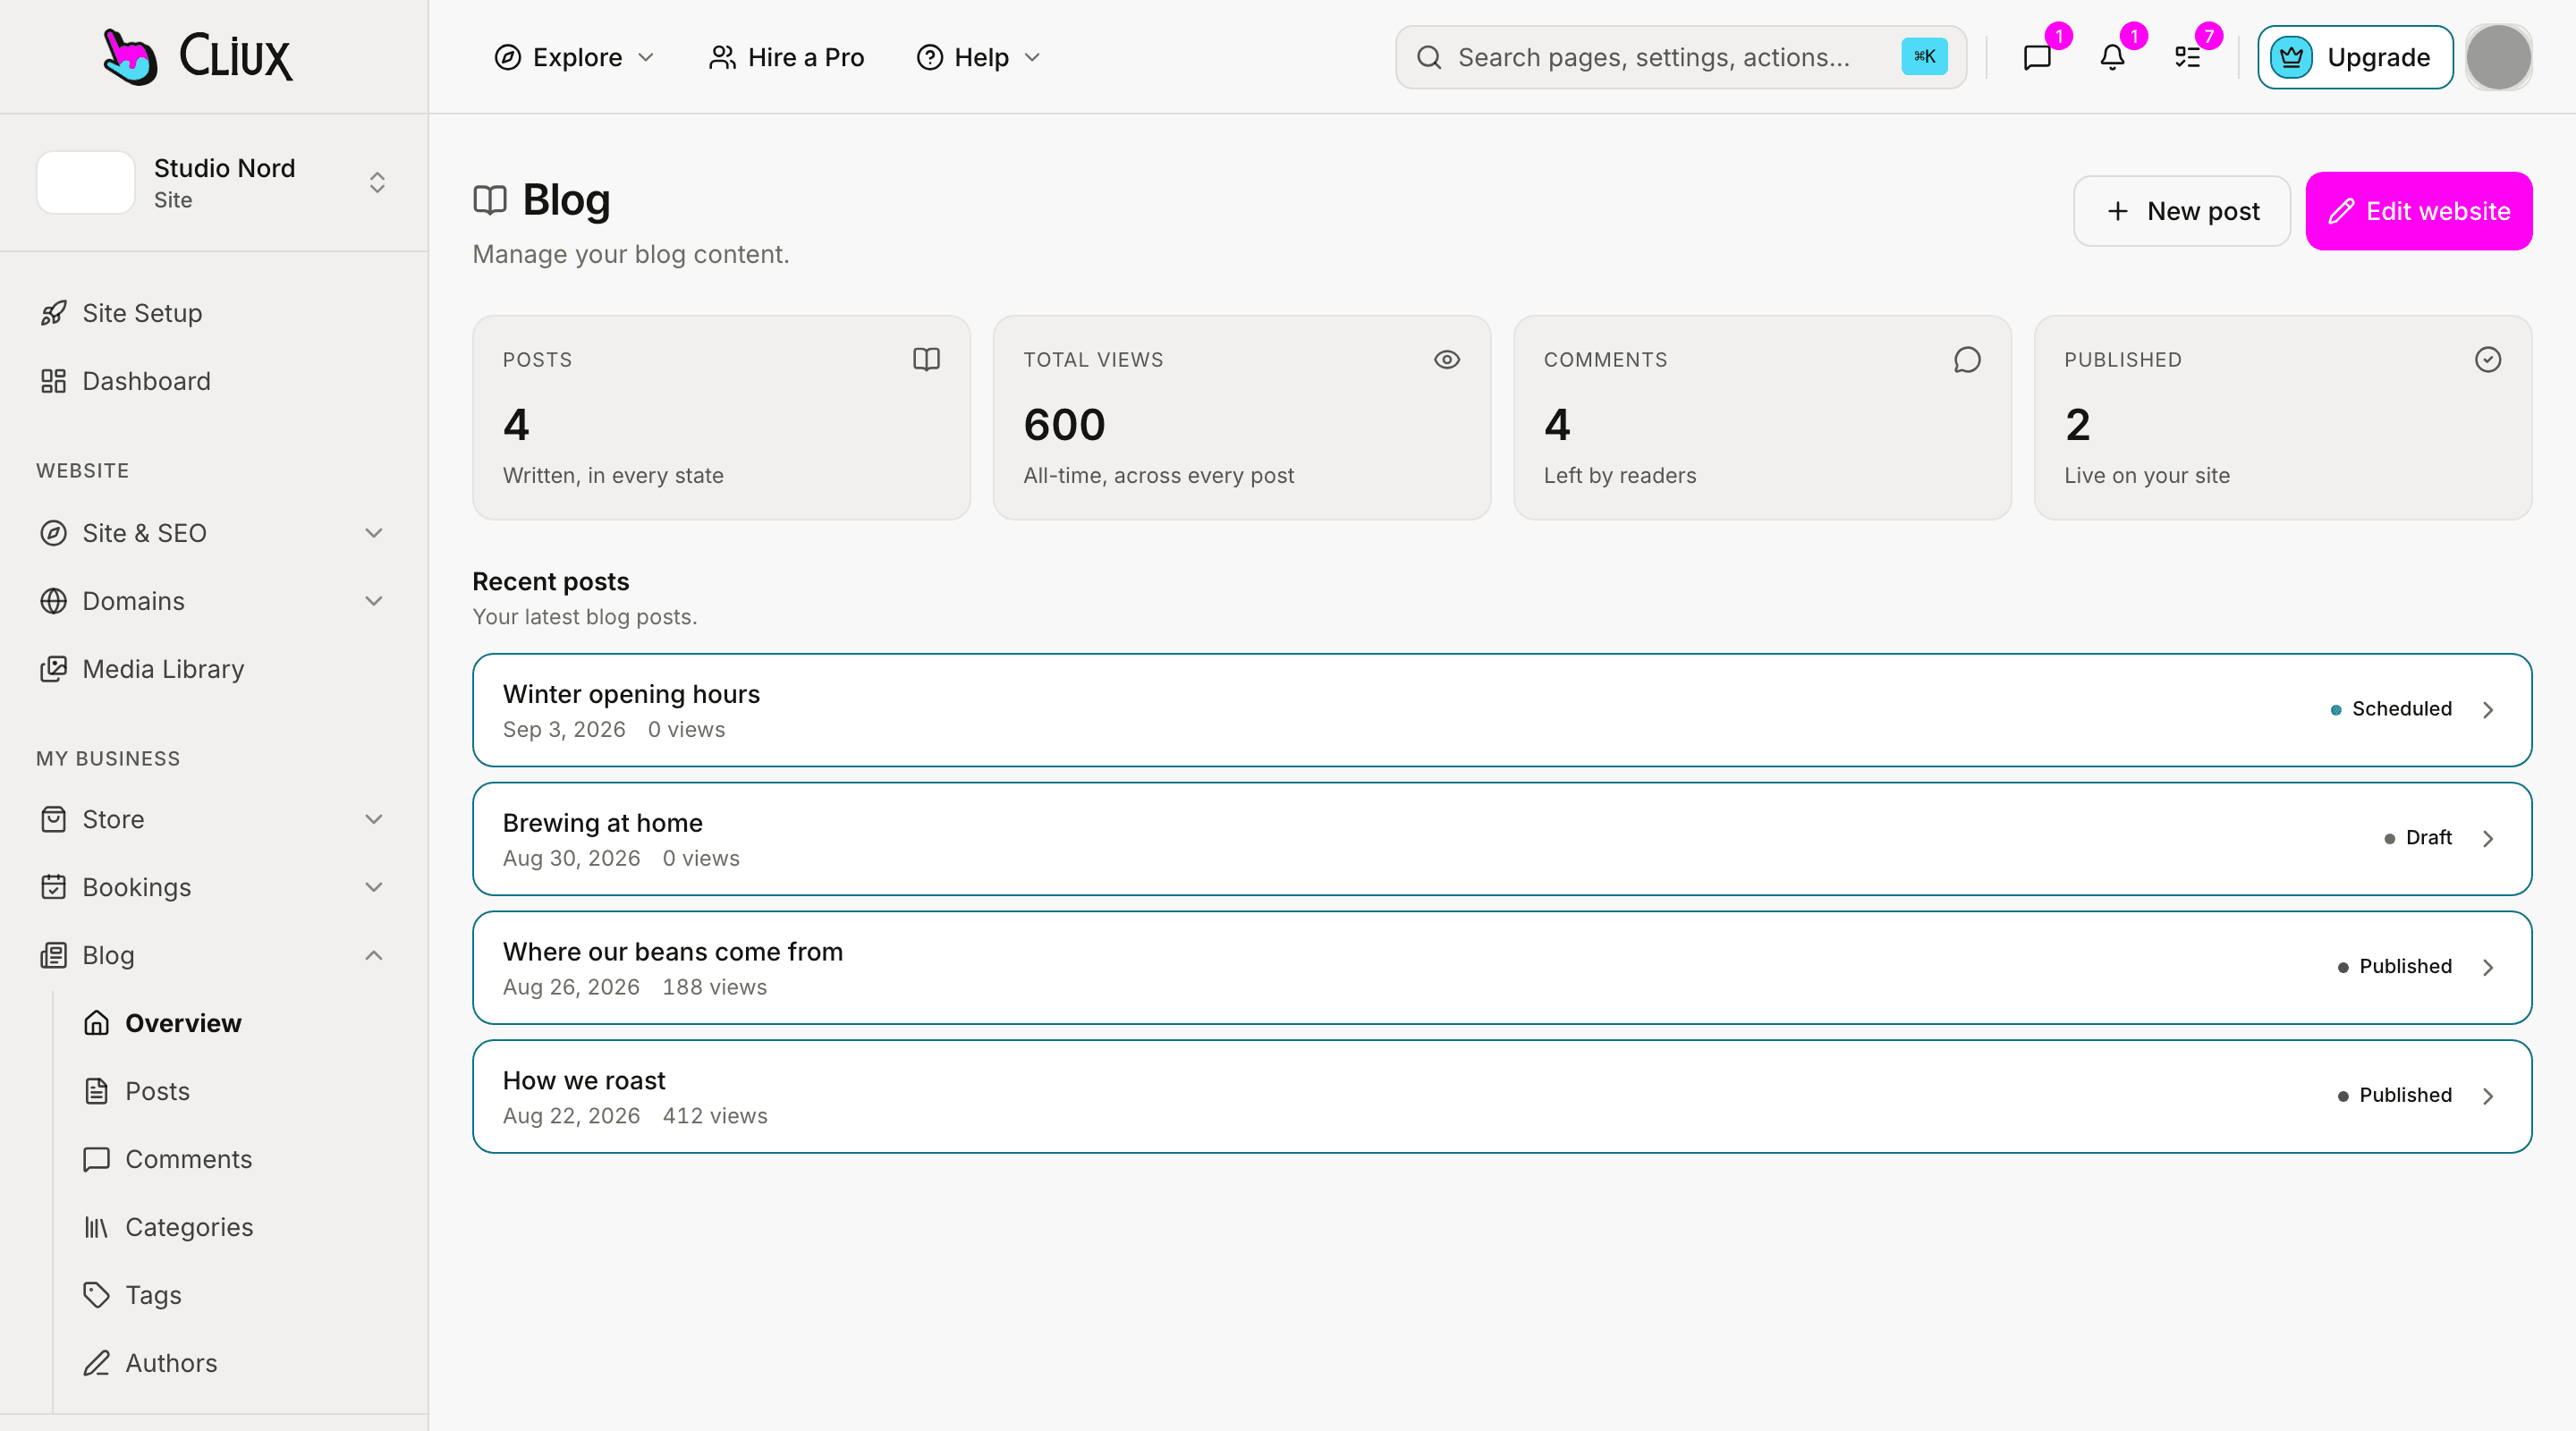Open How we roast post chevron
Image resolution: width=2576 pixels, height=1431 pixels.
(x=2488, y=1096)
